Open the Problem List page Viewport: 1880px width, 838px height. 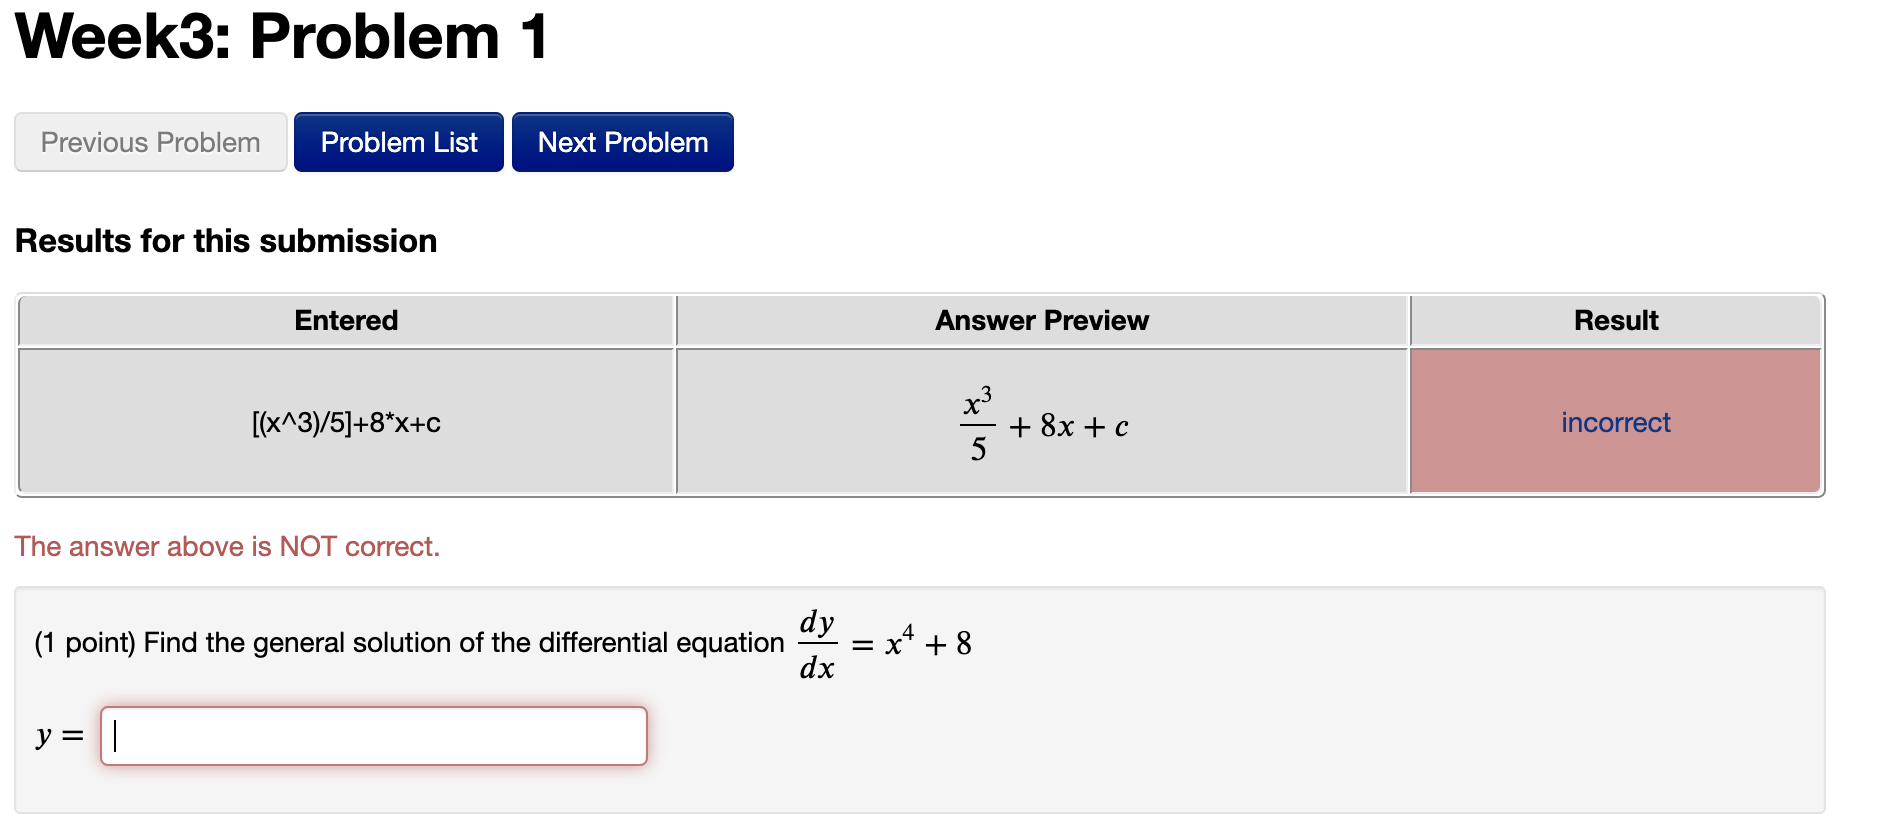click(x=398, y=142)
